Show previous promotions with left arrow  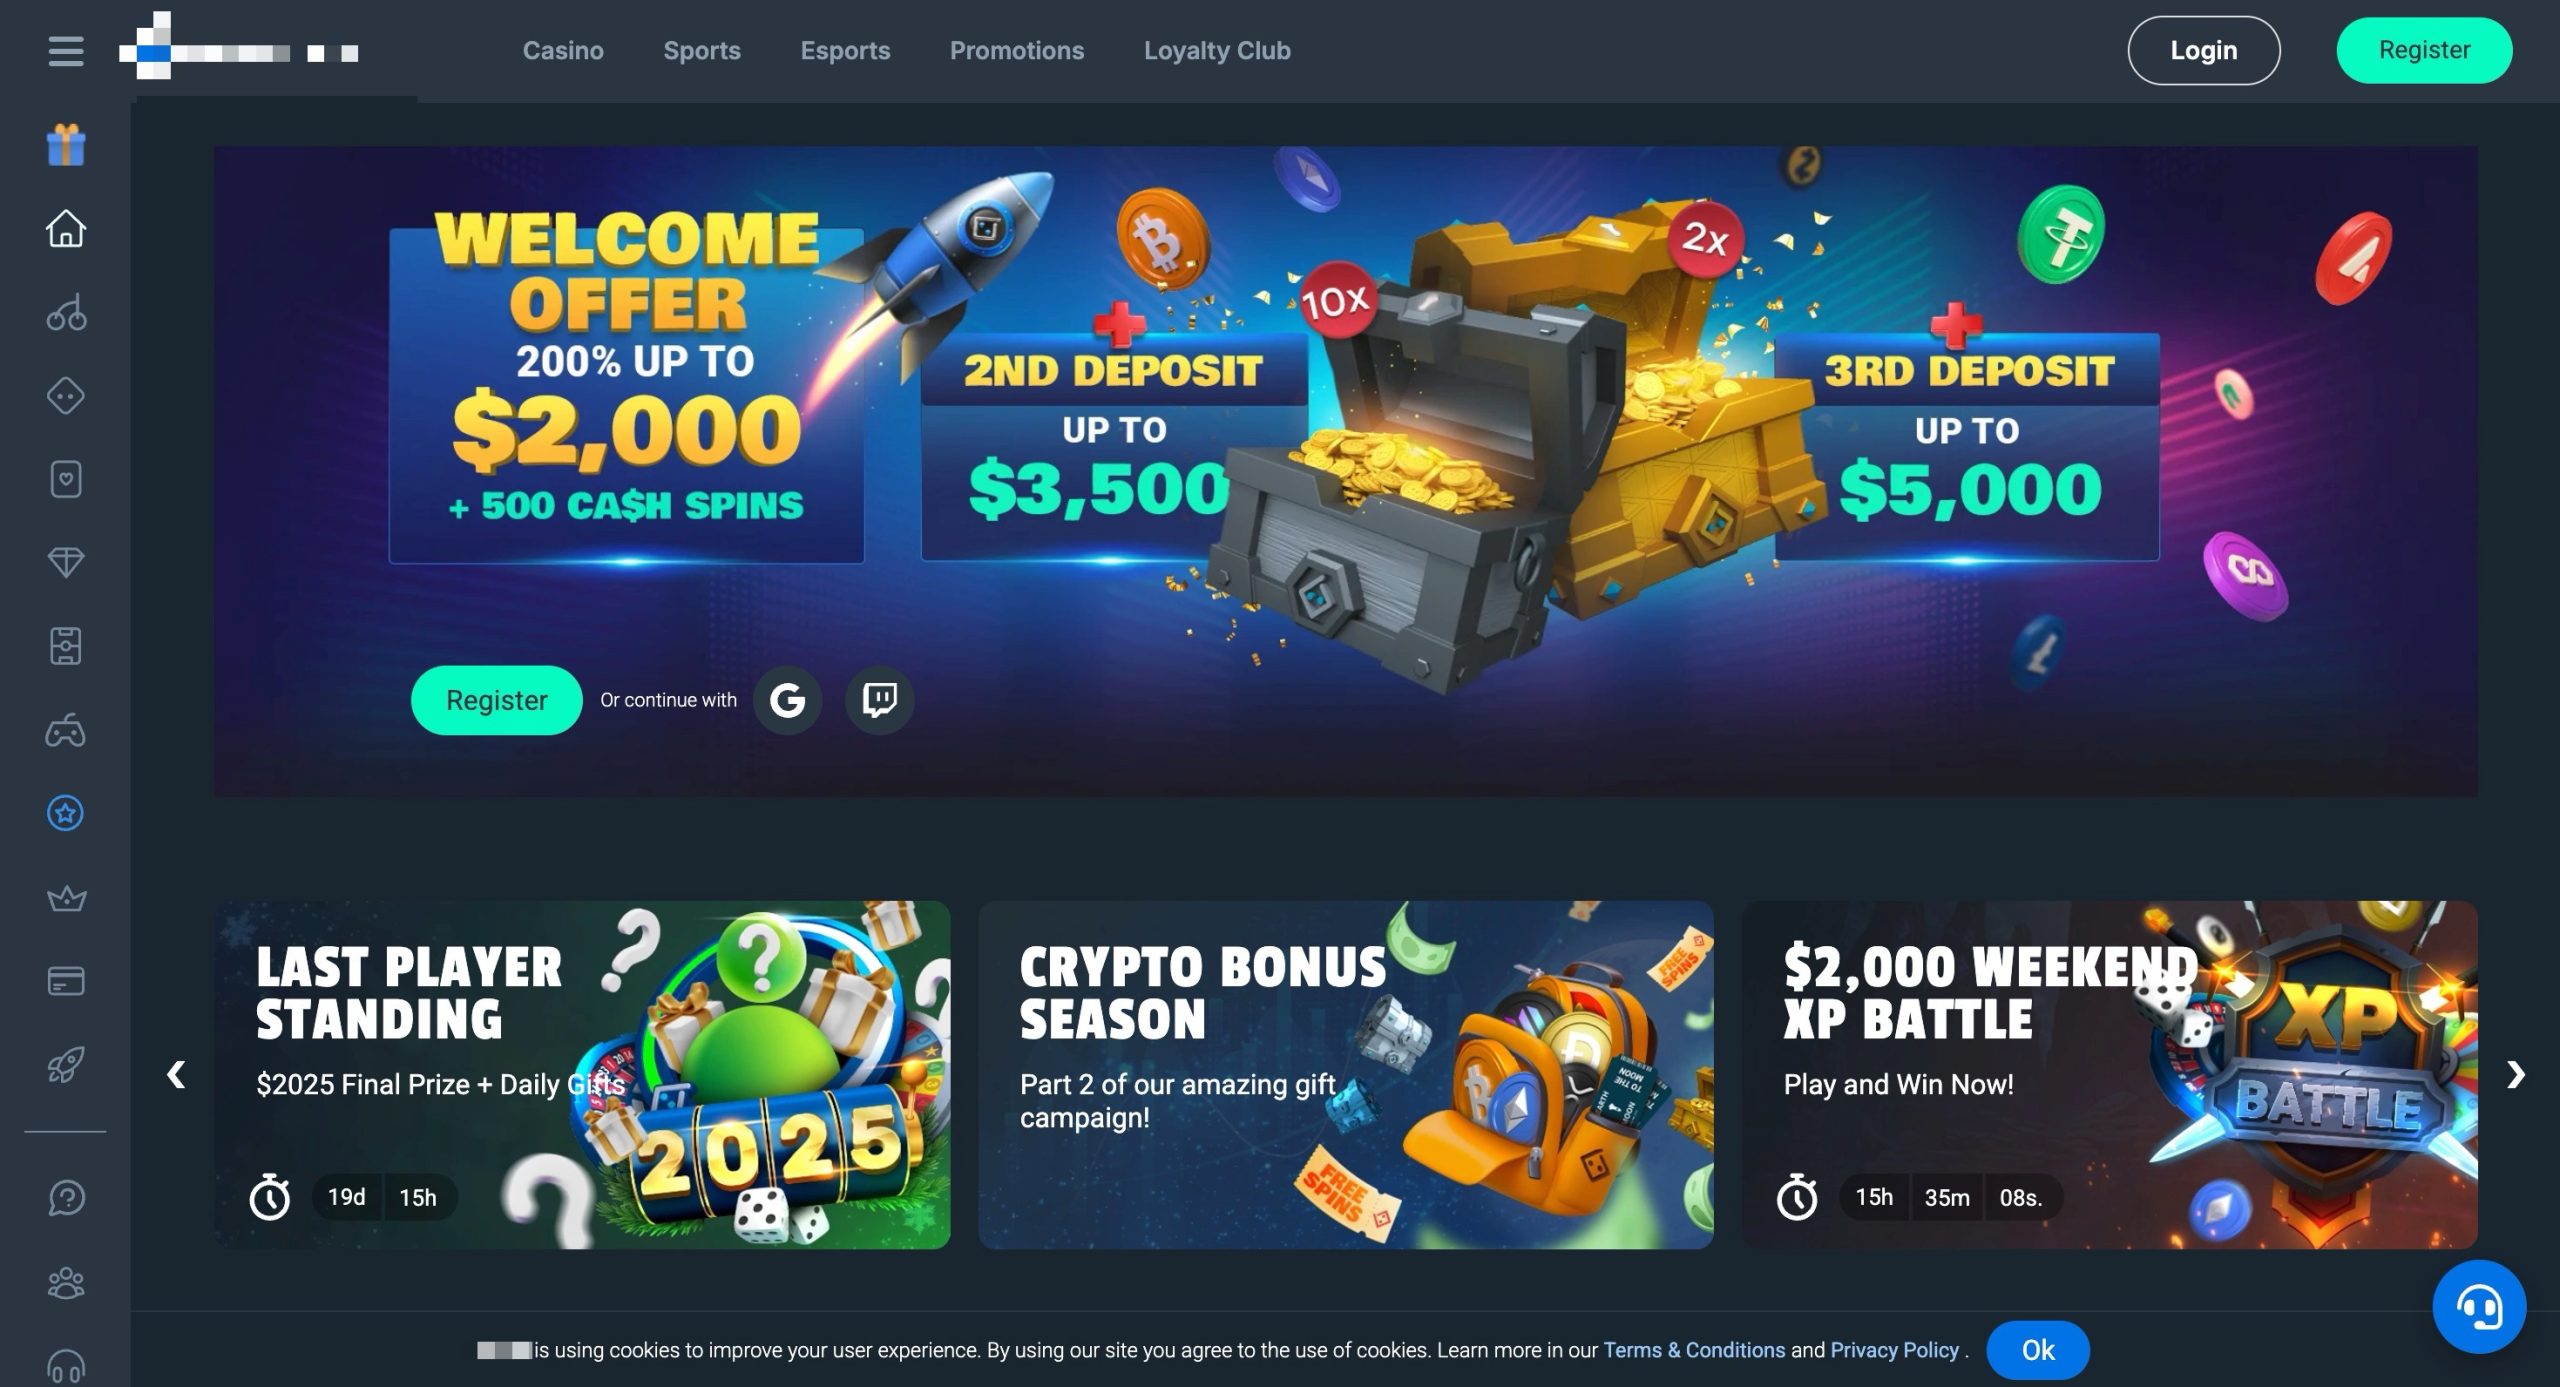click(176, 1075)
